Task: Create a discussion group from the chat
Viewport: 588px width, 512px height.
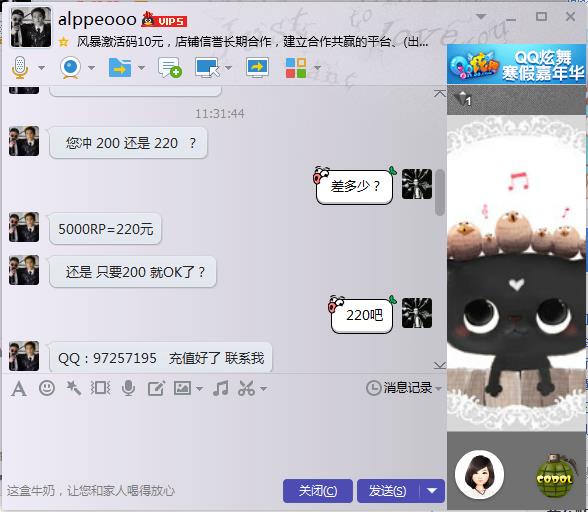Action: (x=170, y=68)
